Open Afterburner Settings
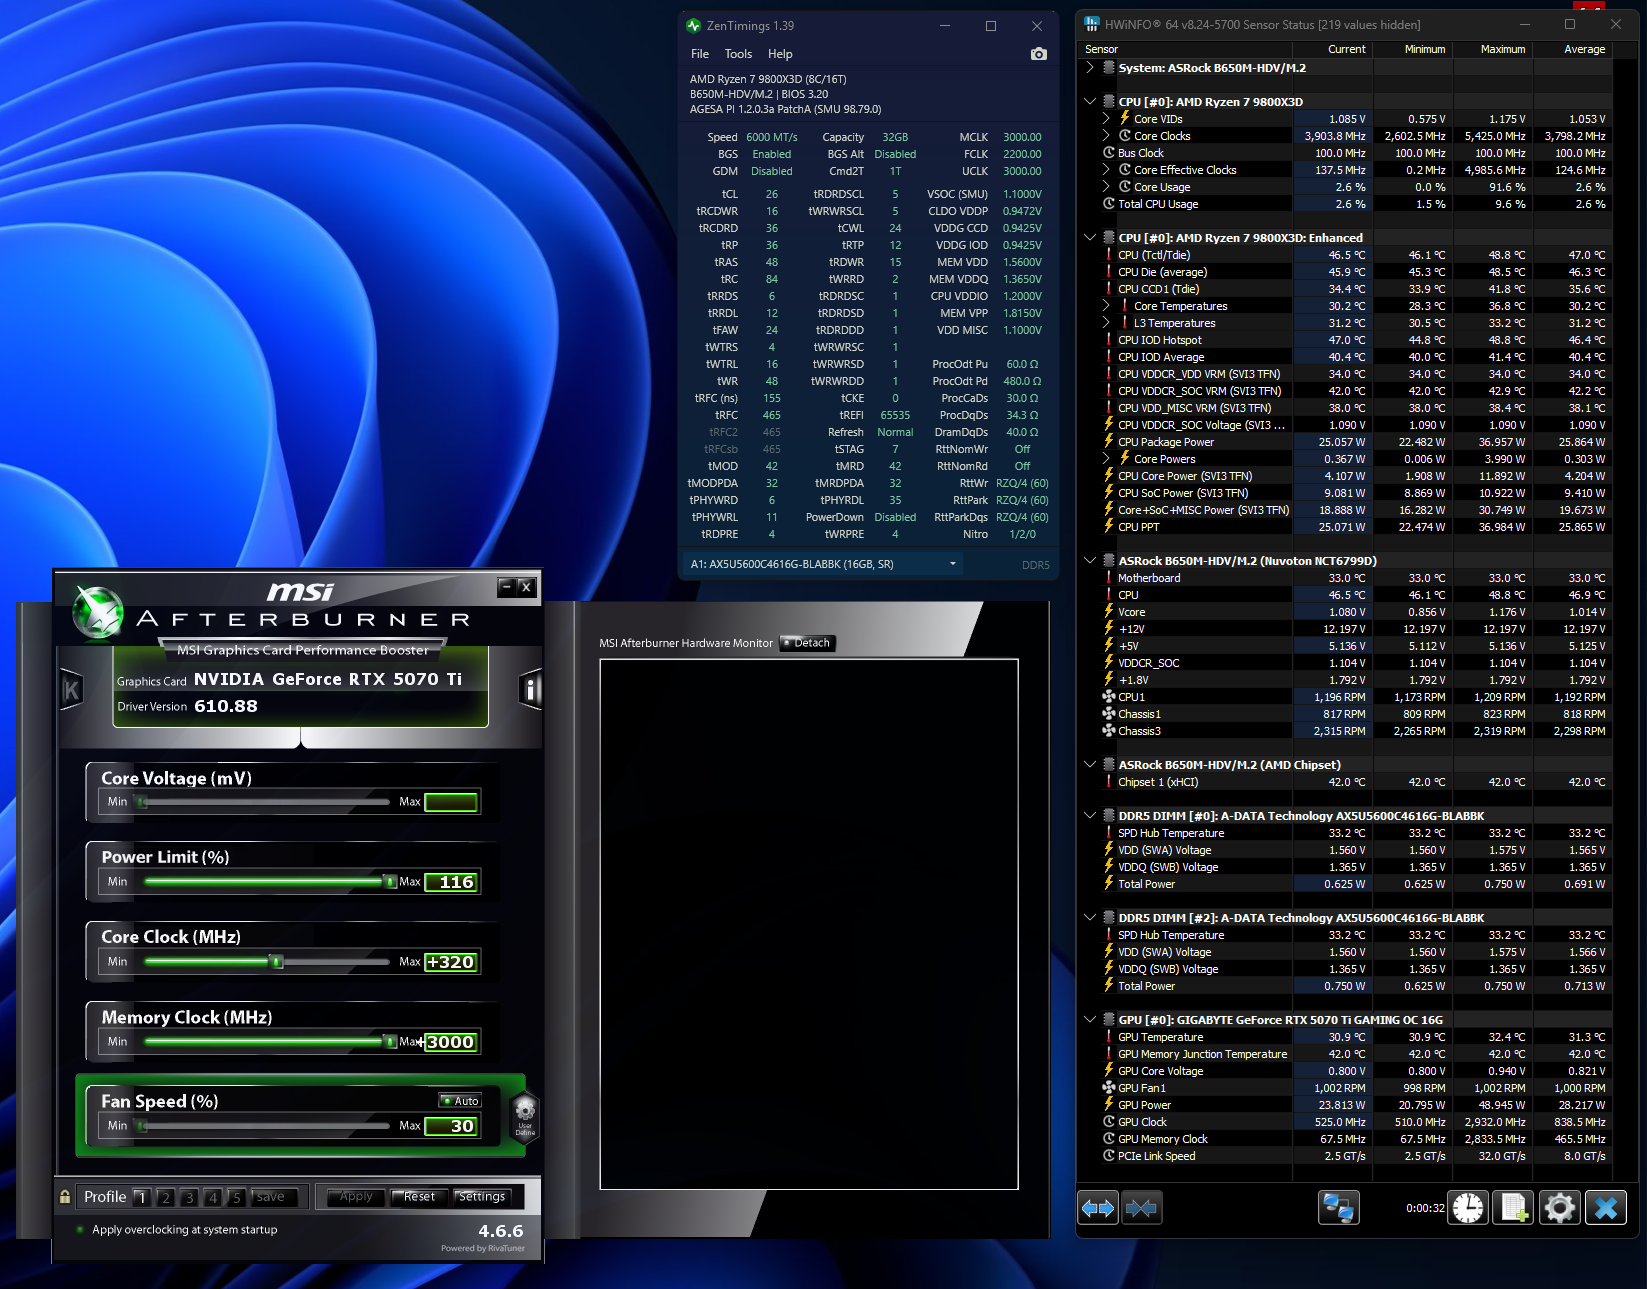The width and height of the screenshot is (1647, 1289). [482, 1197]
